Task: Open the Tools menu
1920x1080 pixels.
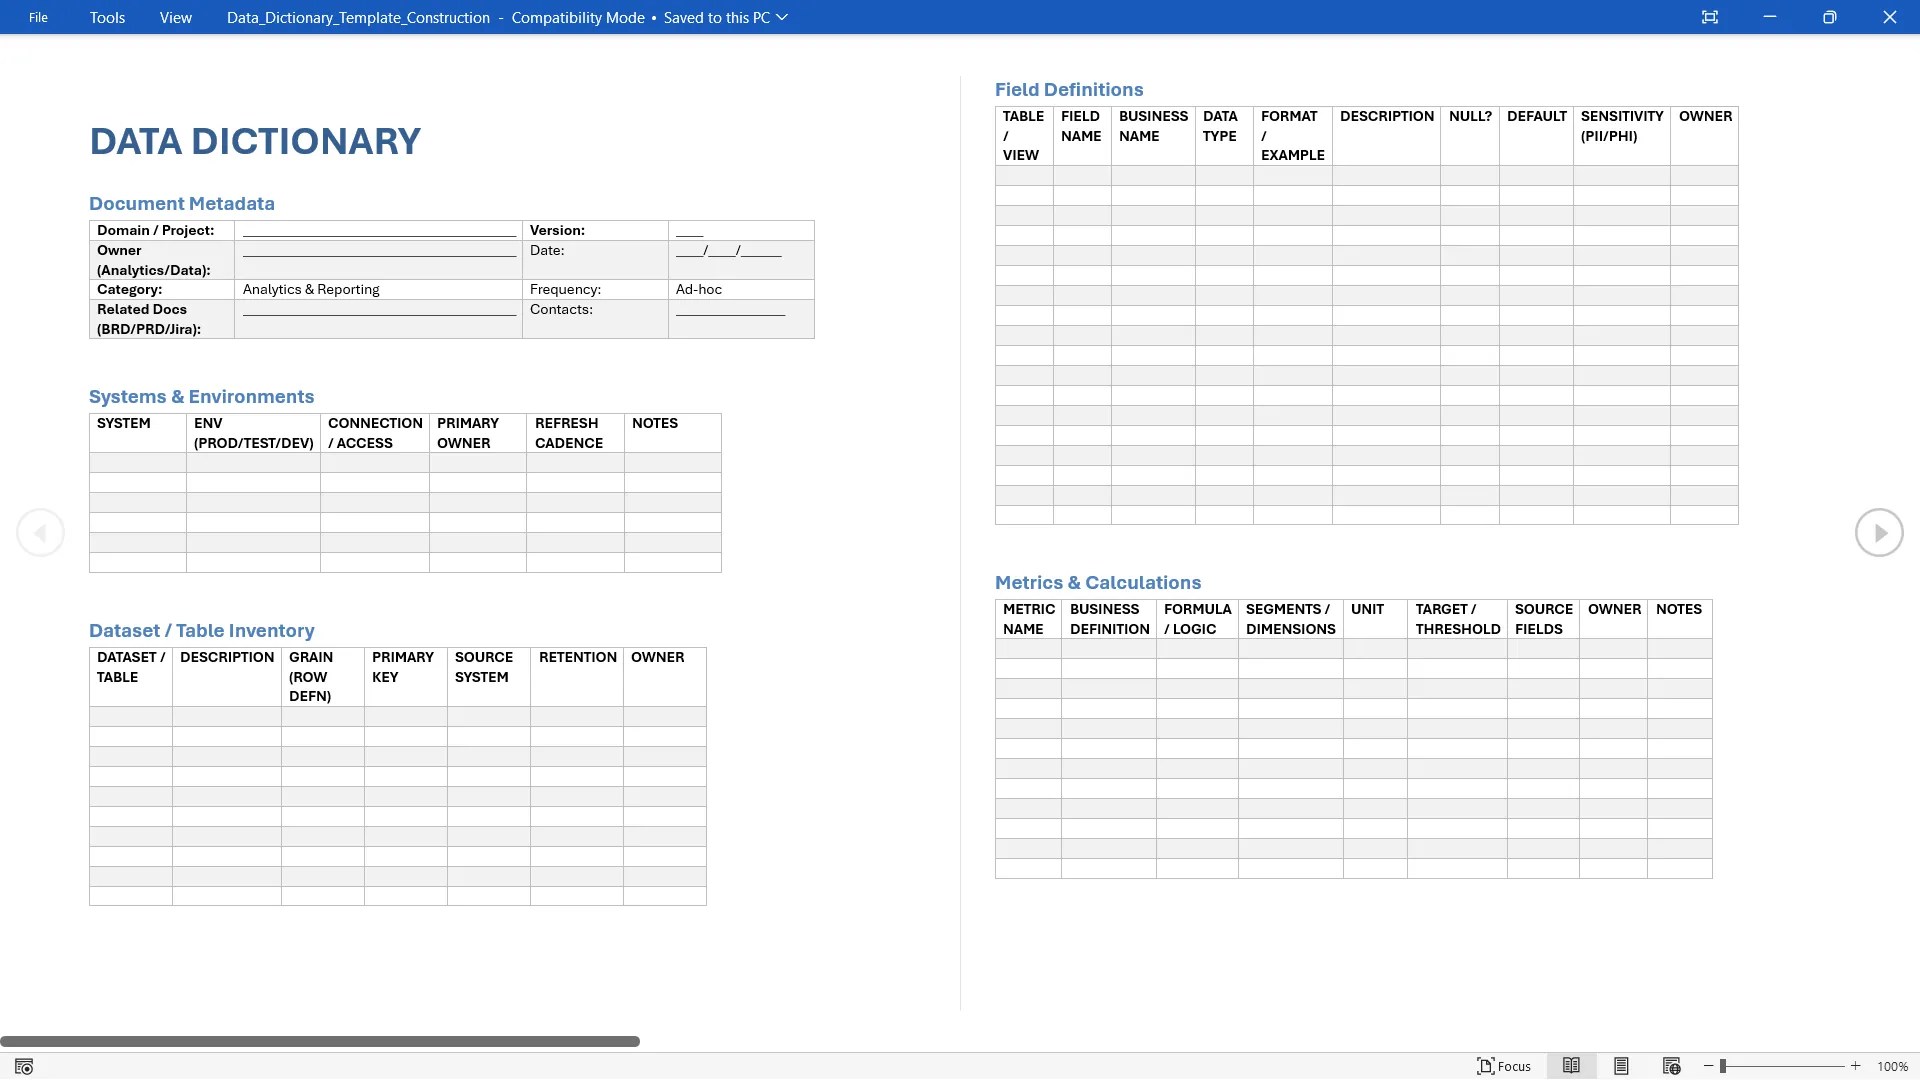Action: point(107,17)
